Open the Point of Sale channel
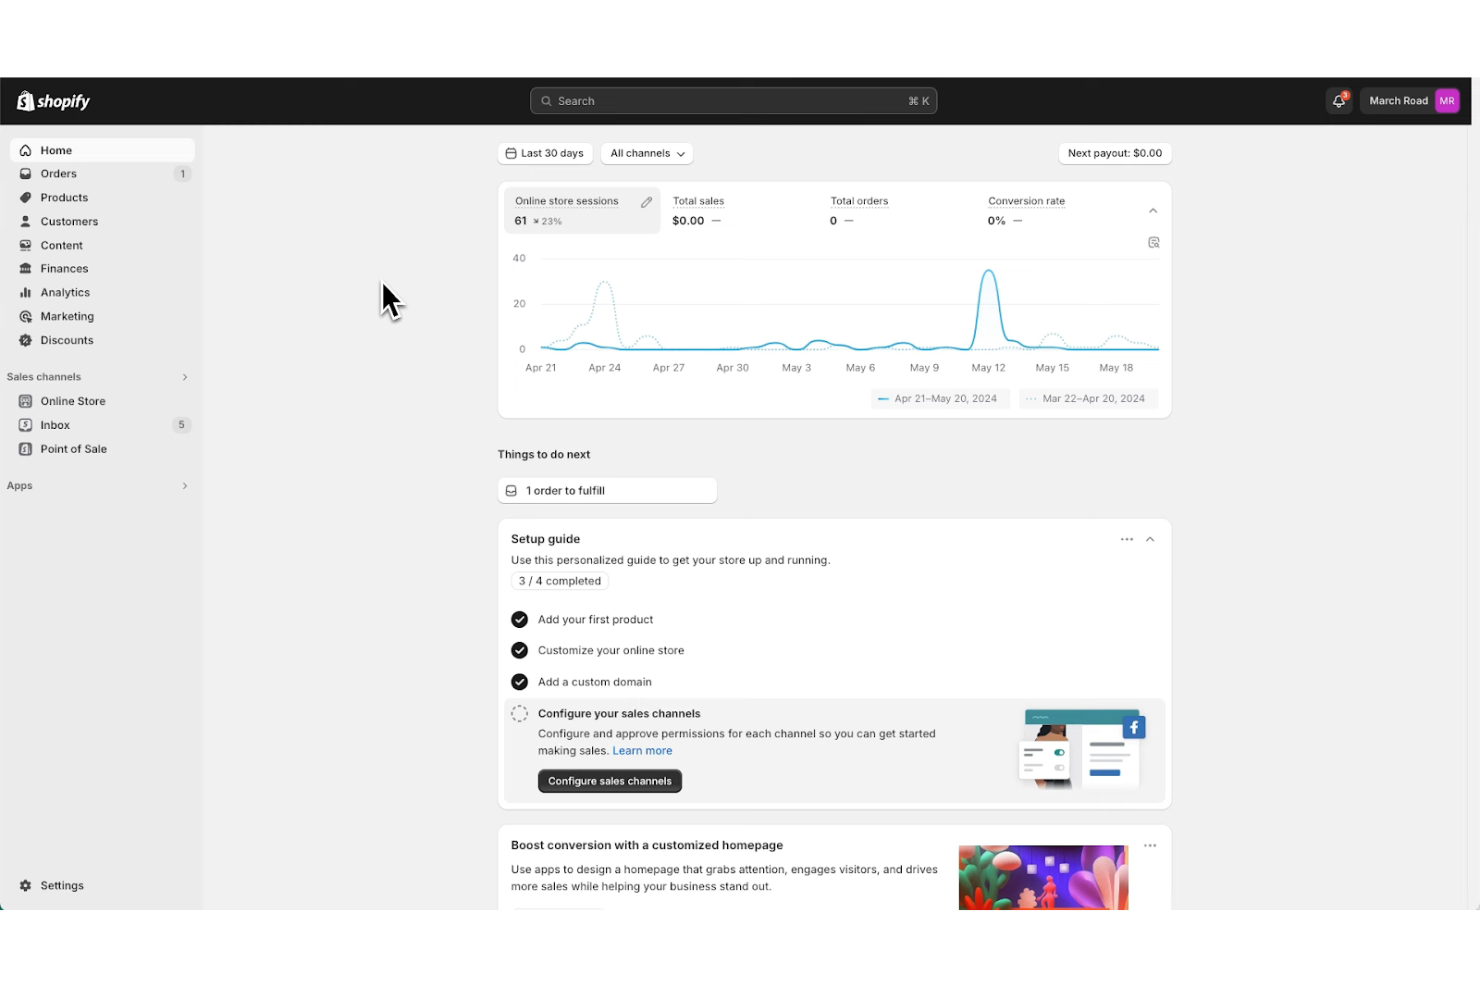Image resolution: width=1480 pixels, height=987 pixels. 73,449
